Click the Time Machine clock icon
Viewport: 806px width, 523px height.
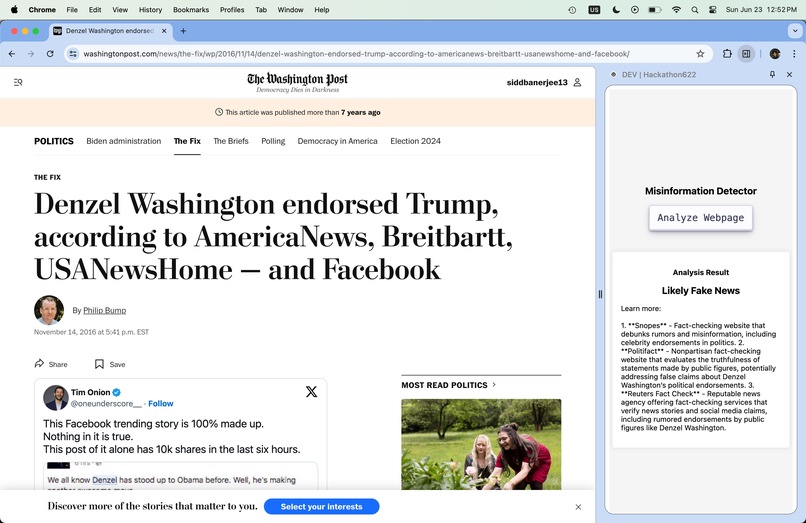pos(572,9)
